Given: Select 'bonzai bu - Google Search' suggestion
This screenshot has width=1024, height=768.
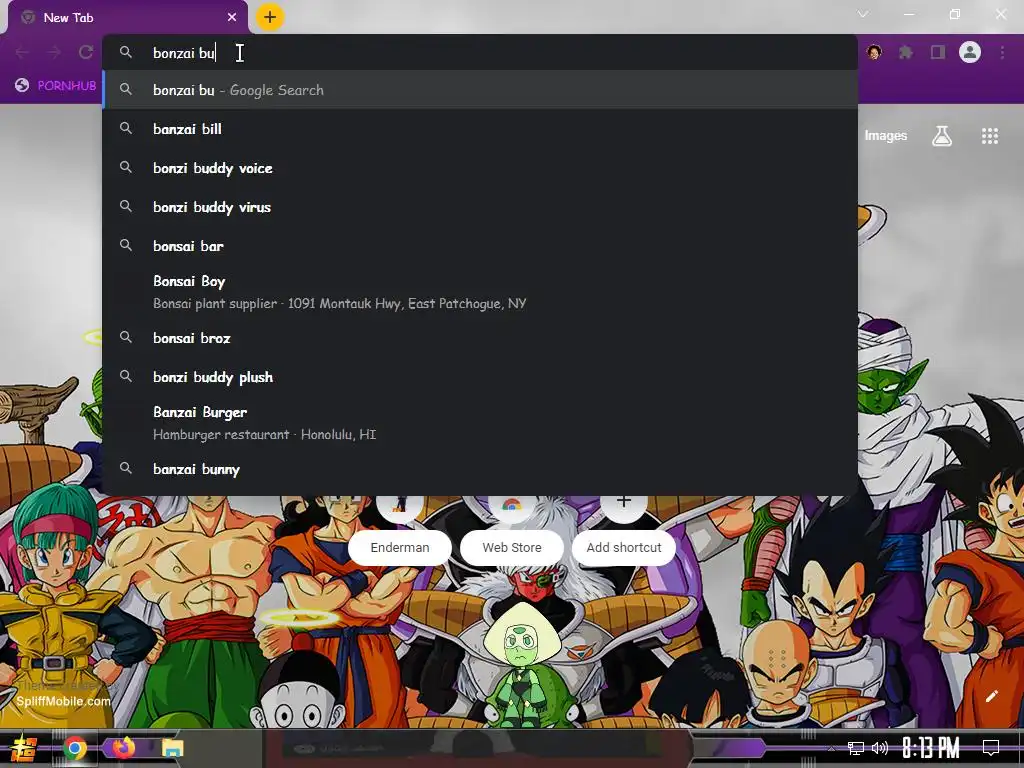Looking at the screenshot, I should click(479, 90).
